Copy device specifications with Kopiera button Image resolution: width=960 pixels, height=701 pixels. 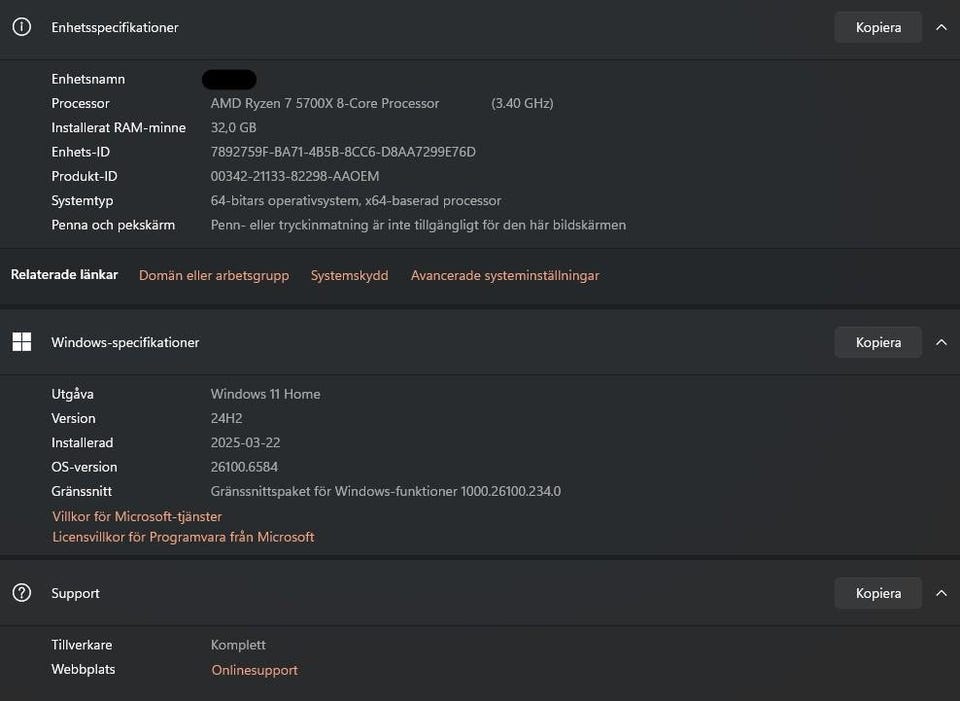[878, 27]
